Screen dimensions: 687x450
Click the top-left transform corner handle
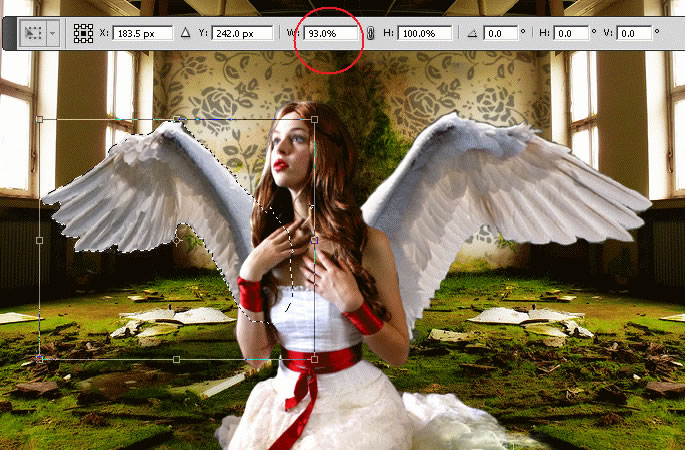(39, 119)
